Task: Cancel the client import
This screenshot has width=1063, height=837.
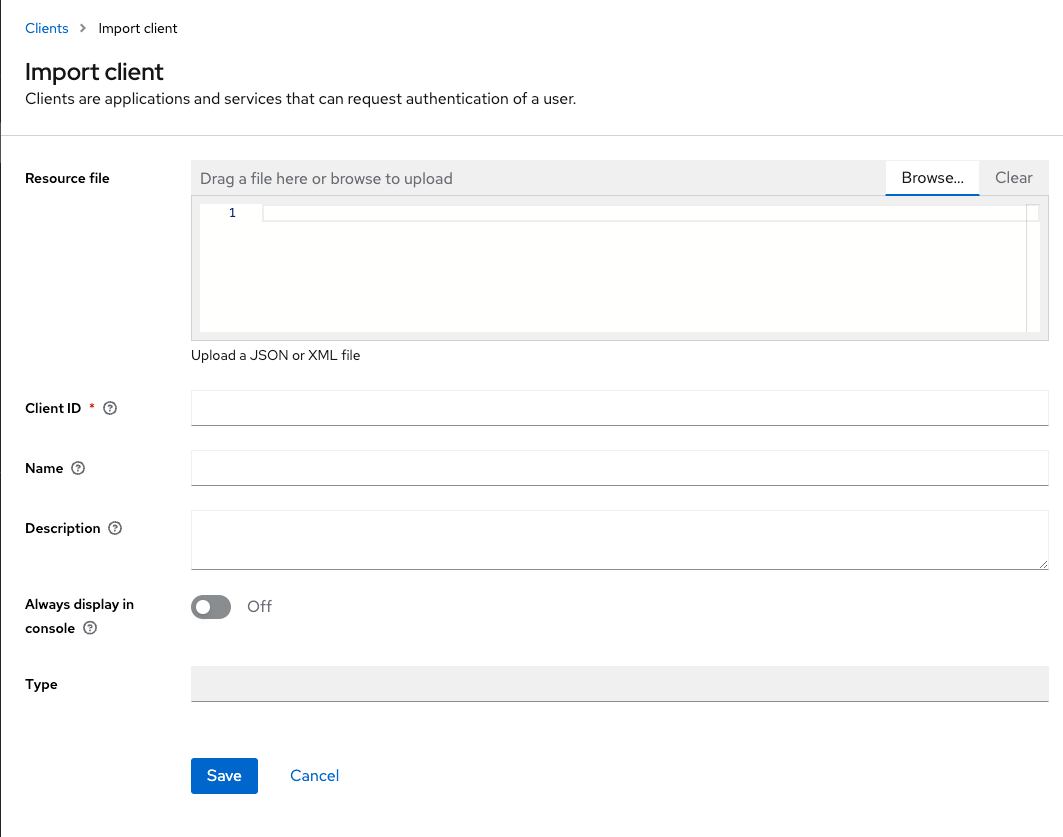Action: [314, 776]
